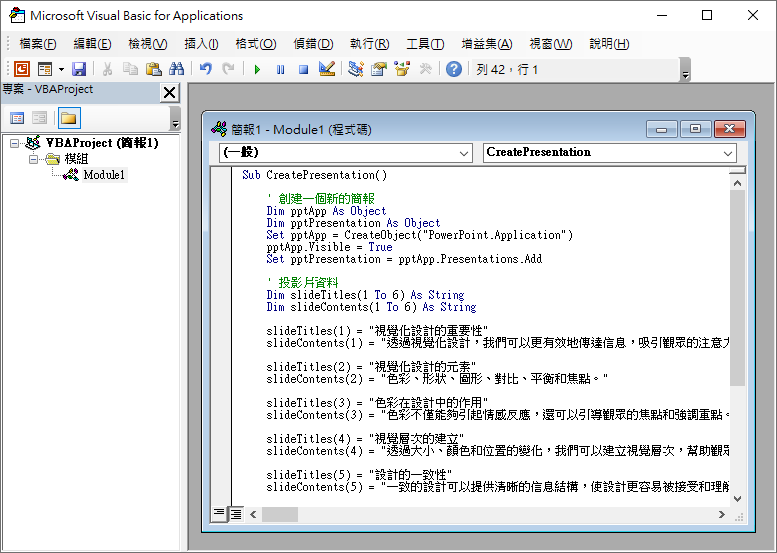Click the 列 42，行 1 position indicator
777x553 pixels.
(507, 69)
